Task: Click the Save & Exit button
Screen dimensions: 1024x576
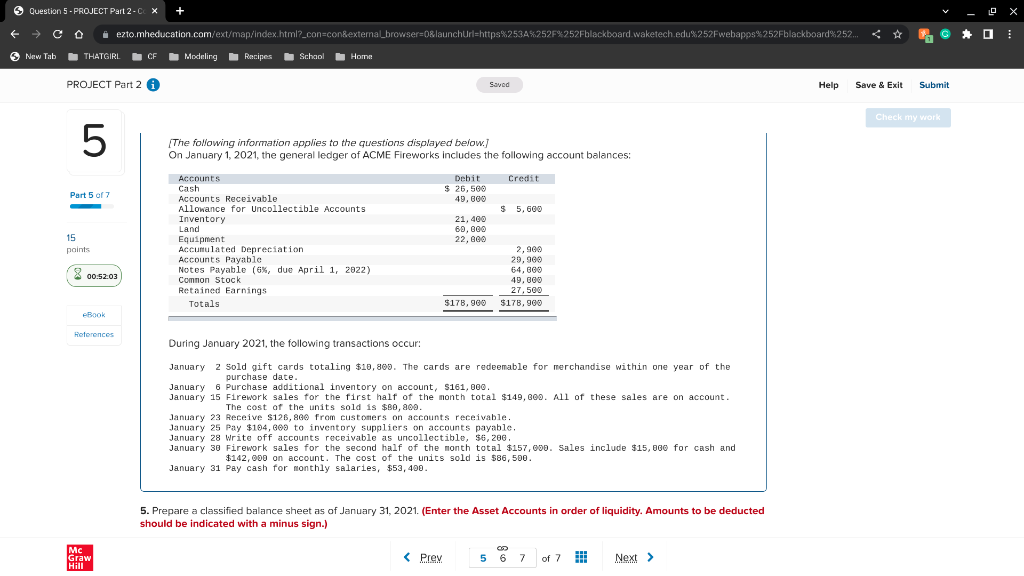Action: tap(878, 85)
